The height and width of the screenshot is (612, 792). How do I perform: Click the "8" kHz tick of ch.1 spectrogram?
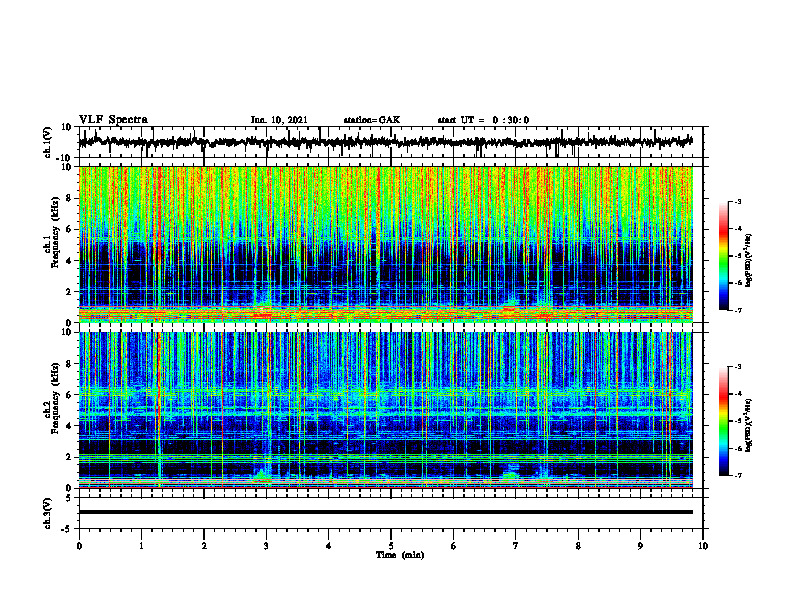[x=70, y=198]
